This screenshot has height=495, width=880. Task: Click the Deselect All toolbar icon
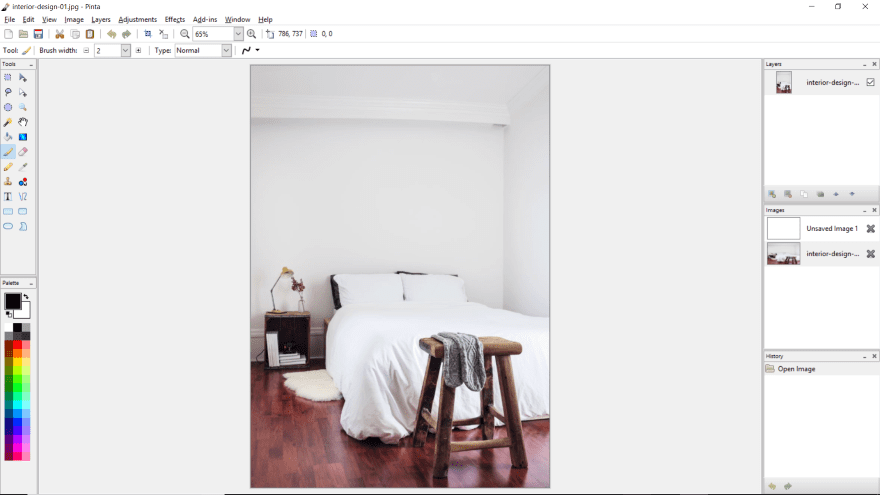coord(163,34)
